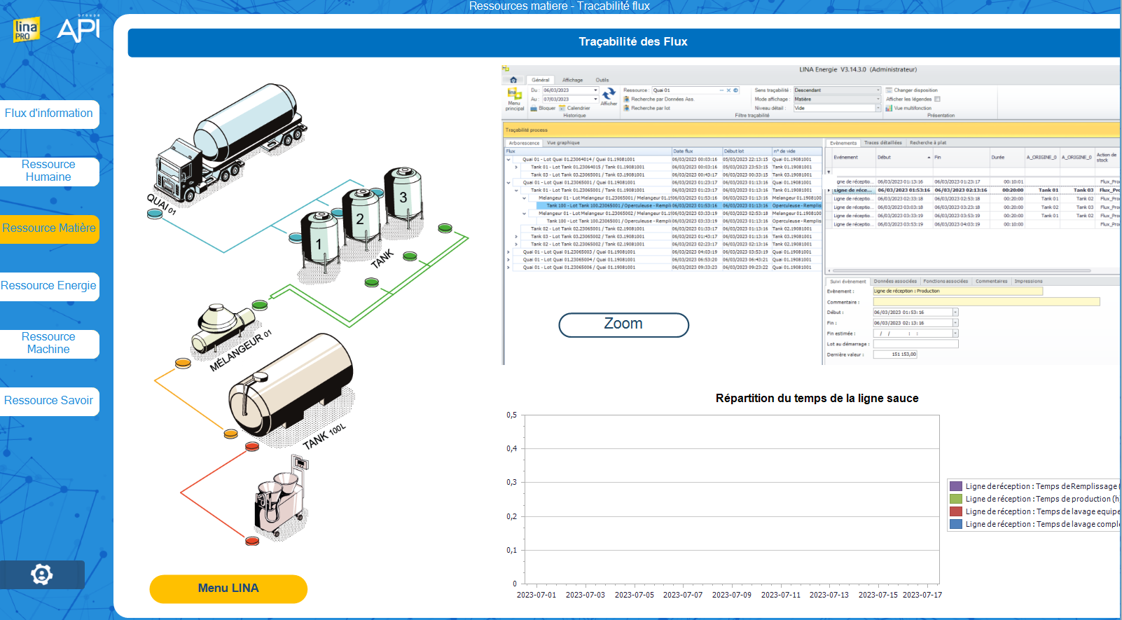This screenshot has width=1122, height=620.
Task: Click the API group logo
Action: 79,28
